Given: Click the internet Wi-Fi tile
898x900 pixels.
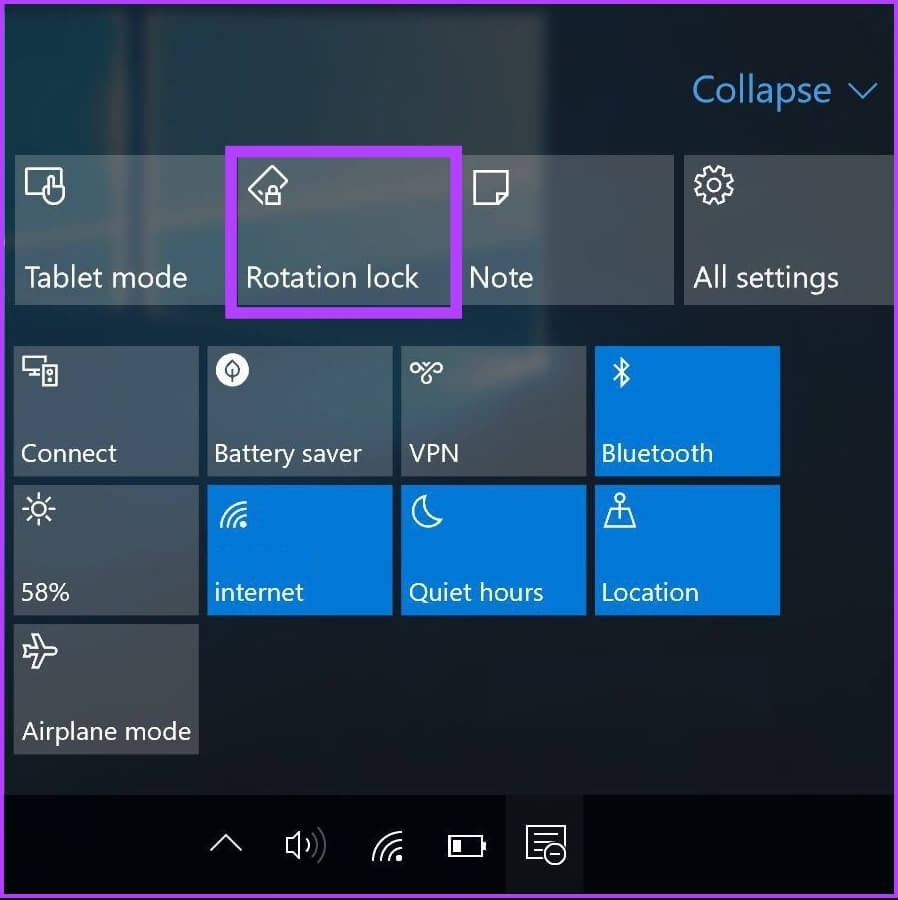Looking at the screenshot, I should (300, 550).
